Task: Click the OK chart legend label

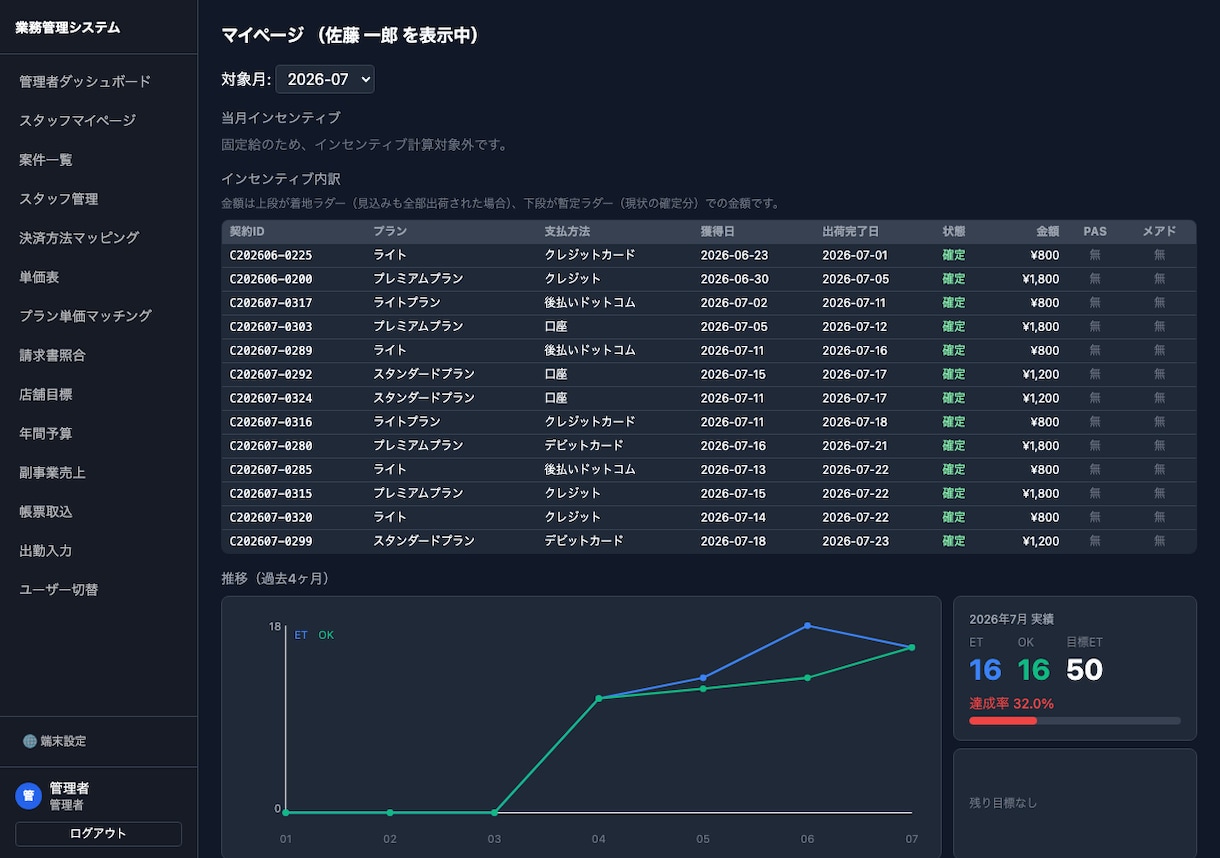Action: coord(326,635)
